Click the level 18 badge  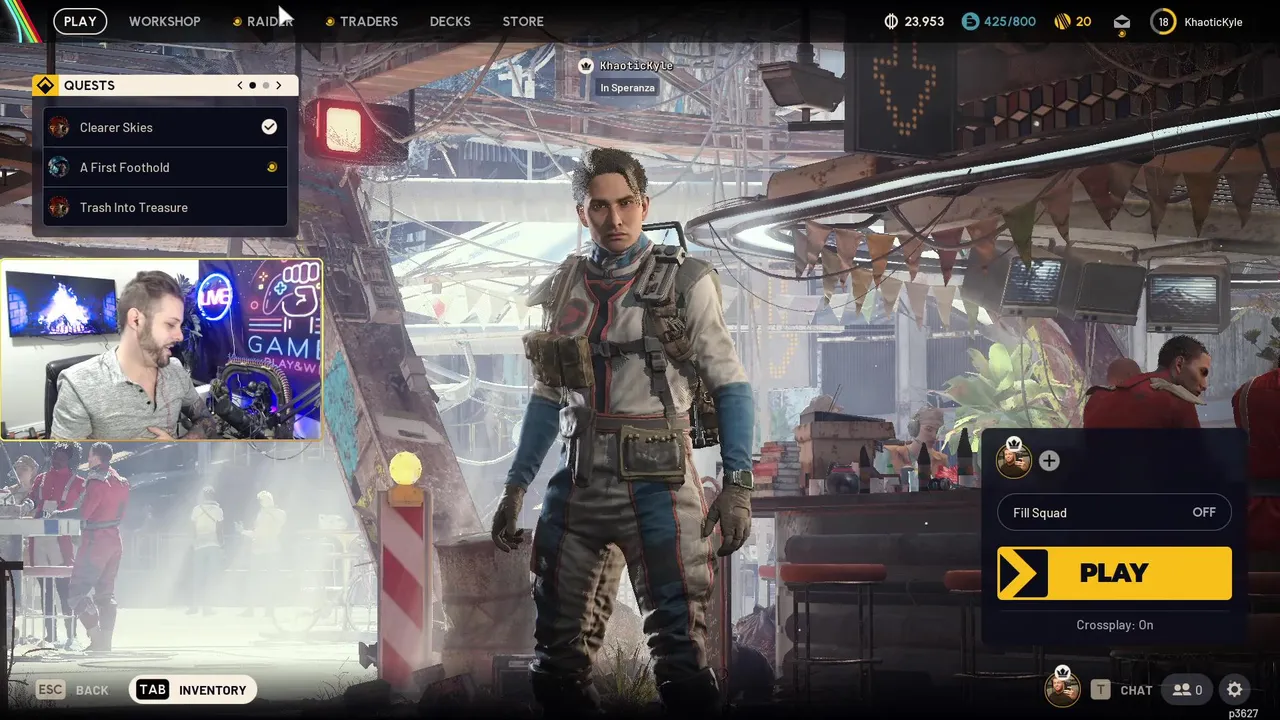(x=1163, y=21)
